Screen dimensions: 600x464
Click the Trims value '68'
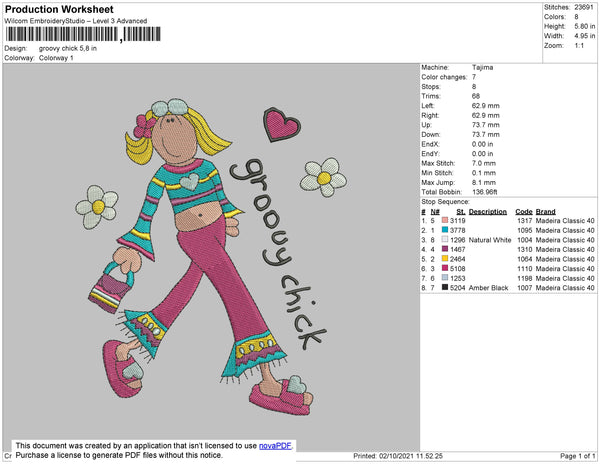click(x=476, y=96)
